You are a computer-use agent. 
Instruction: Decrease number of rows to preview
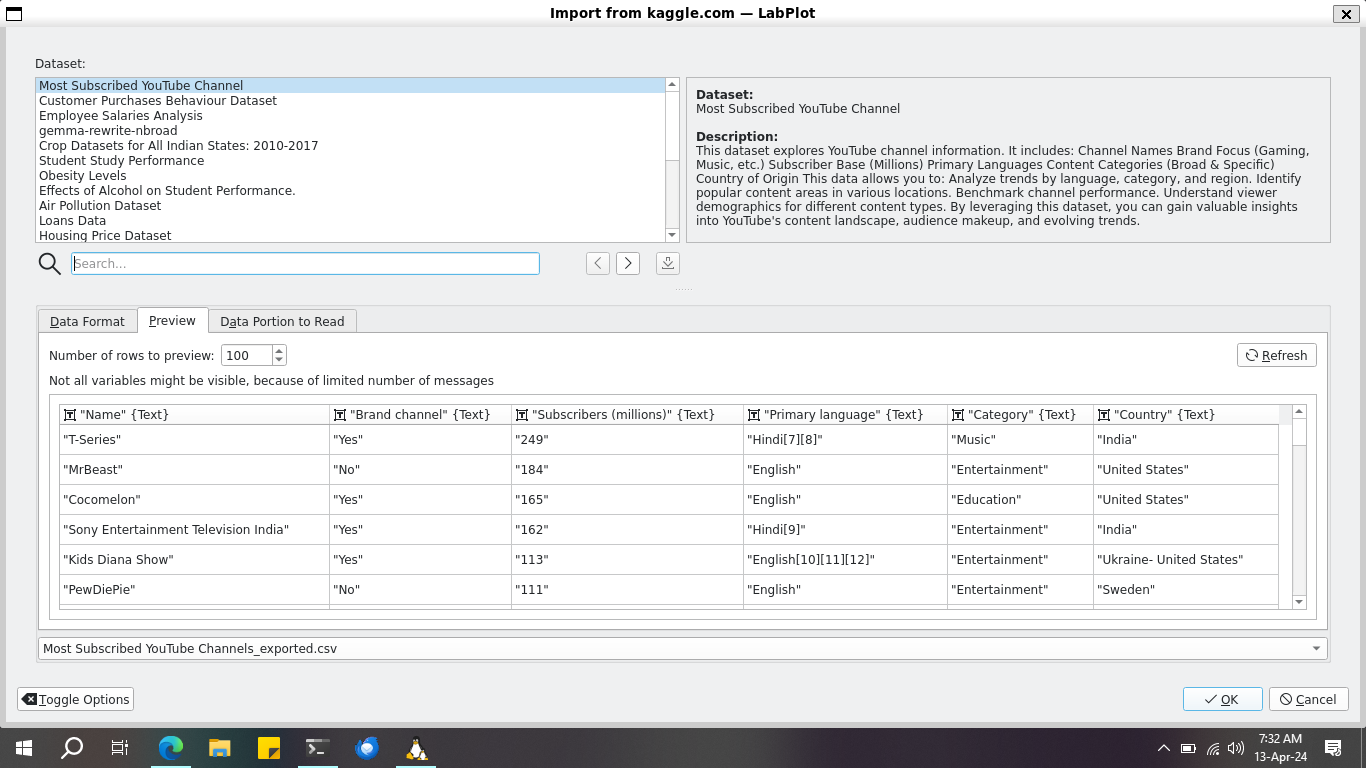pos(279,360)
